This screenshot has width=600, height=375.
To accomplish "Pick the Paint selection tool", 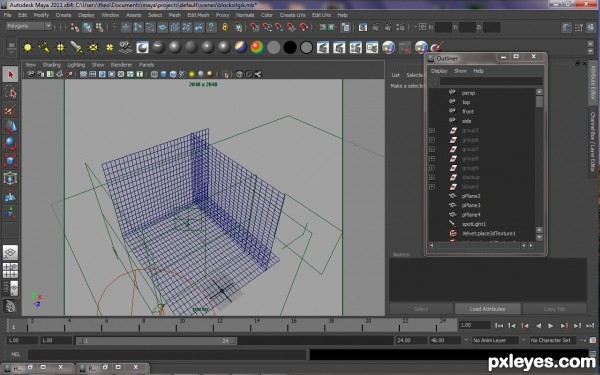I will pos(10,110).
